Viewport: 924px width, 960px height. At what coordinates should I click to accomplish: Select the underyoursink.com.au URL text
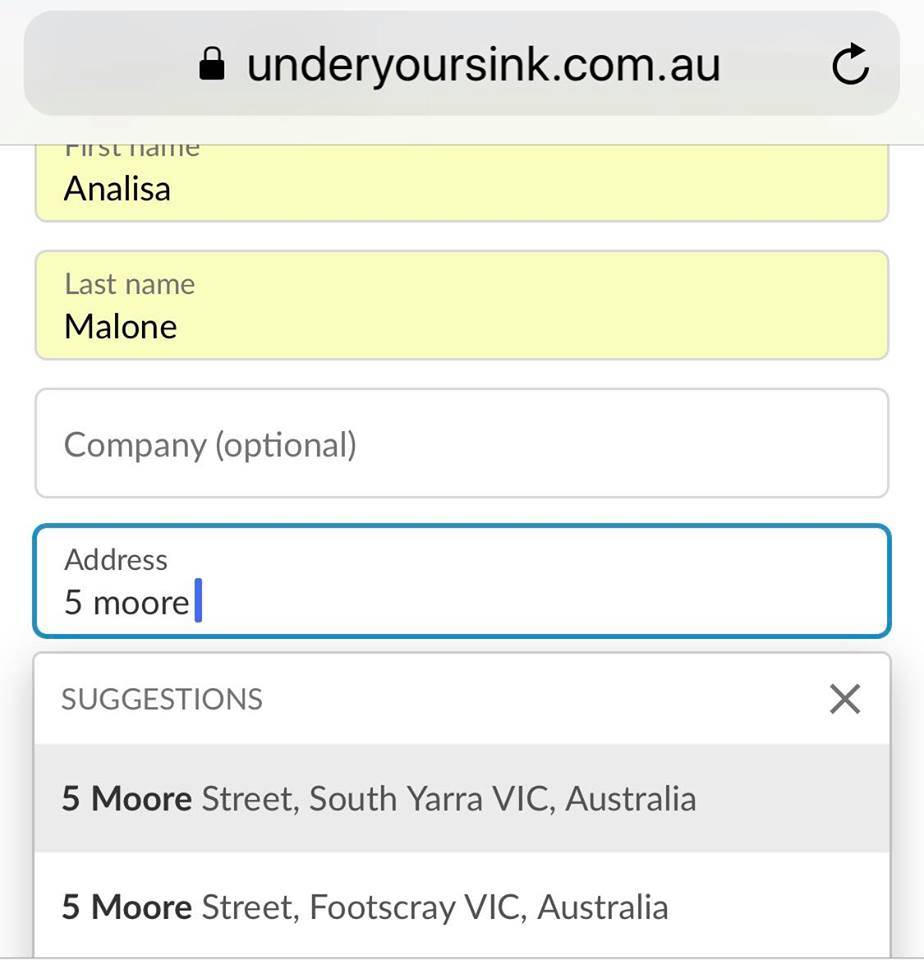point(484,65)
